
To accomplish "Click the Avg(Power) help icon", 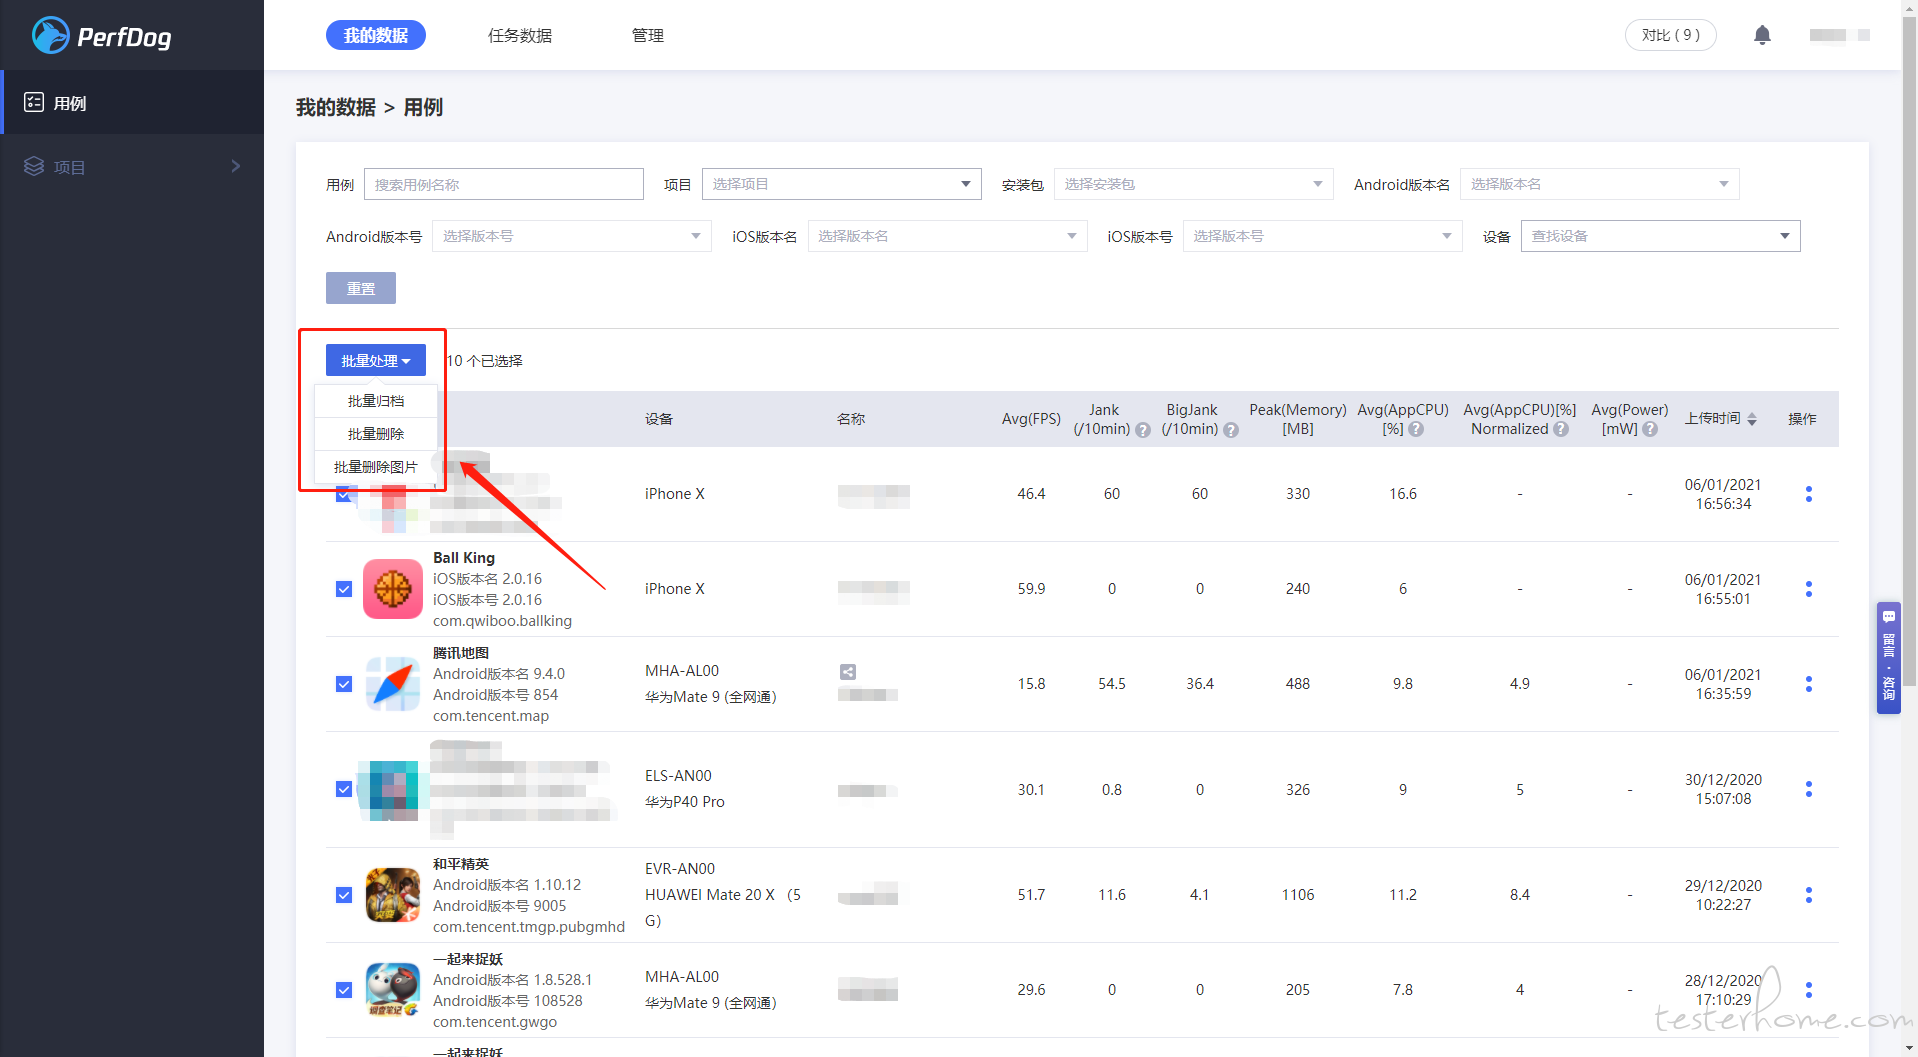I will [1650, 429].
